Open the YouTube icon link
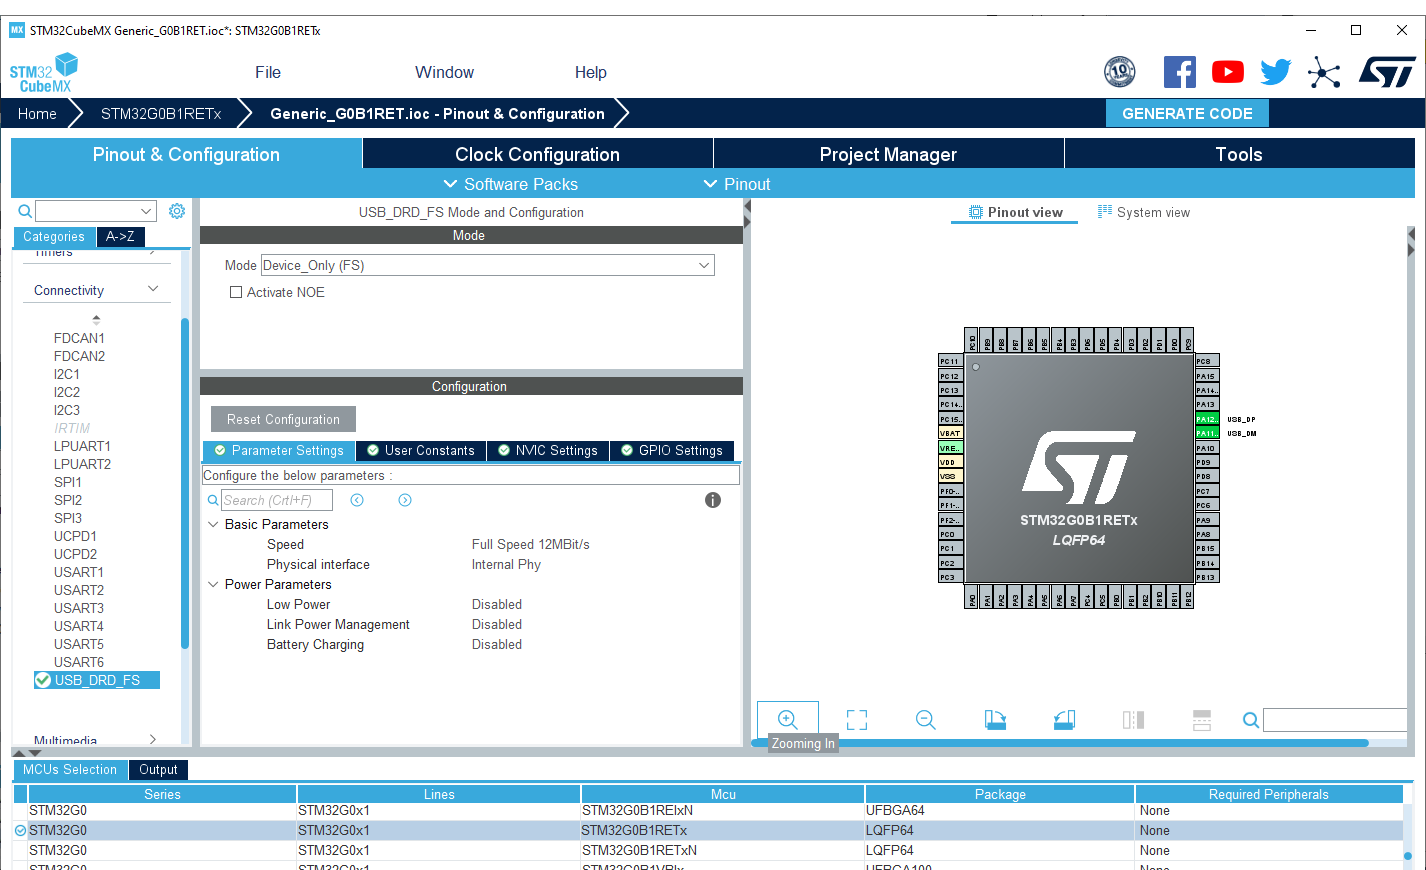The width and height of the screenshot is (1426, 870). pos(1227,72)
